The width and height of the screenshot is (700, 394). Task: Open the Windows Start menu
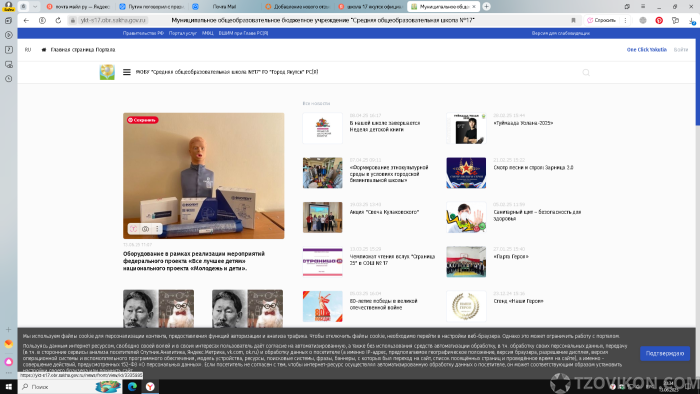[x=8, y=387]
